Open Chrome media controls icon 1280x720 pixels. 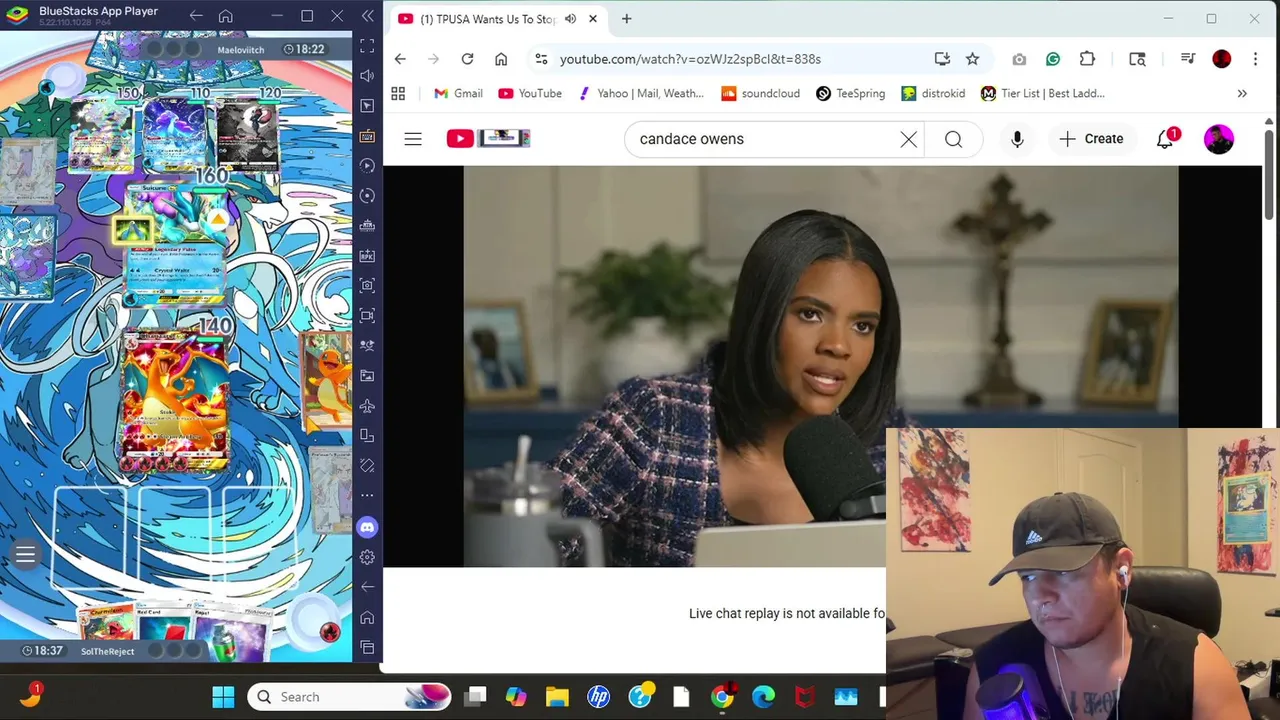point(1188,59)
